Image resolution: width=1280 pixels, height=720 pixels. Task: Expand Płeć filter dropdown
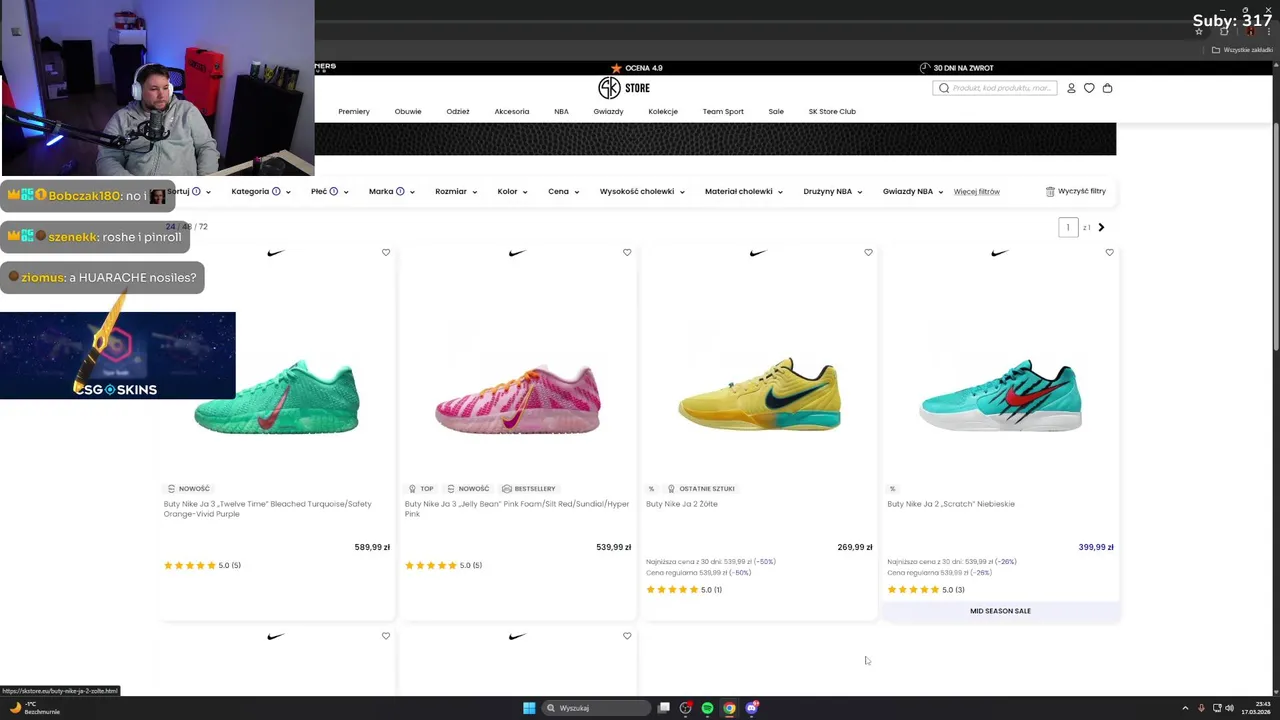[329, 191]
